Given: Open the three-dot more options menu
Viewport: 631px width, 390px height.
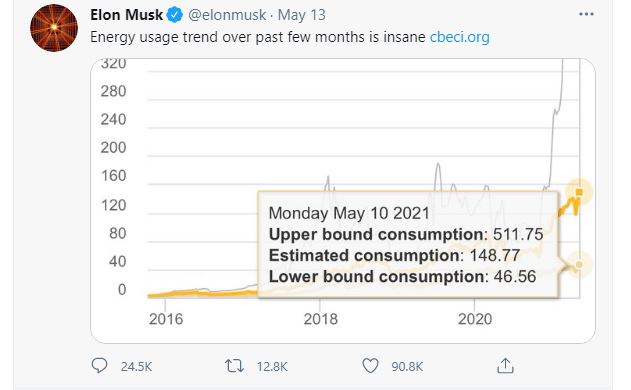Looking at the screenshot, I should tap(586, 14).
